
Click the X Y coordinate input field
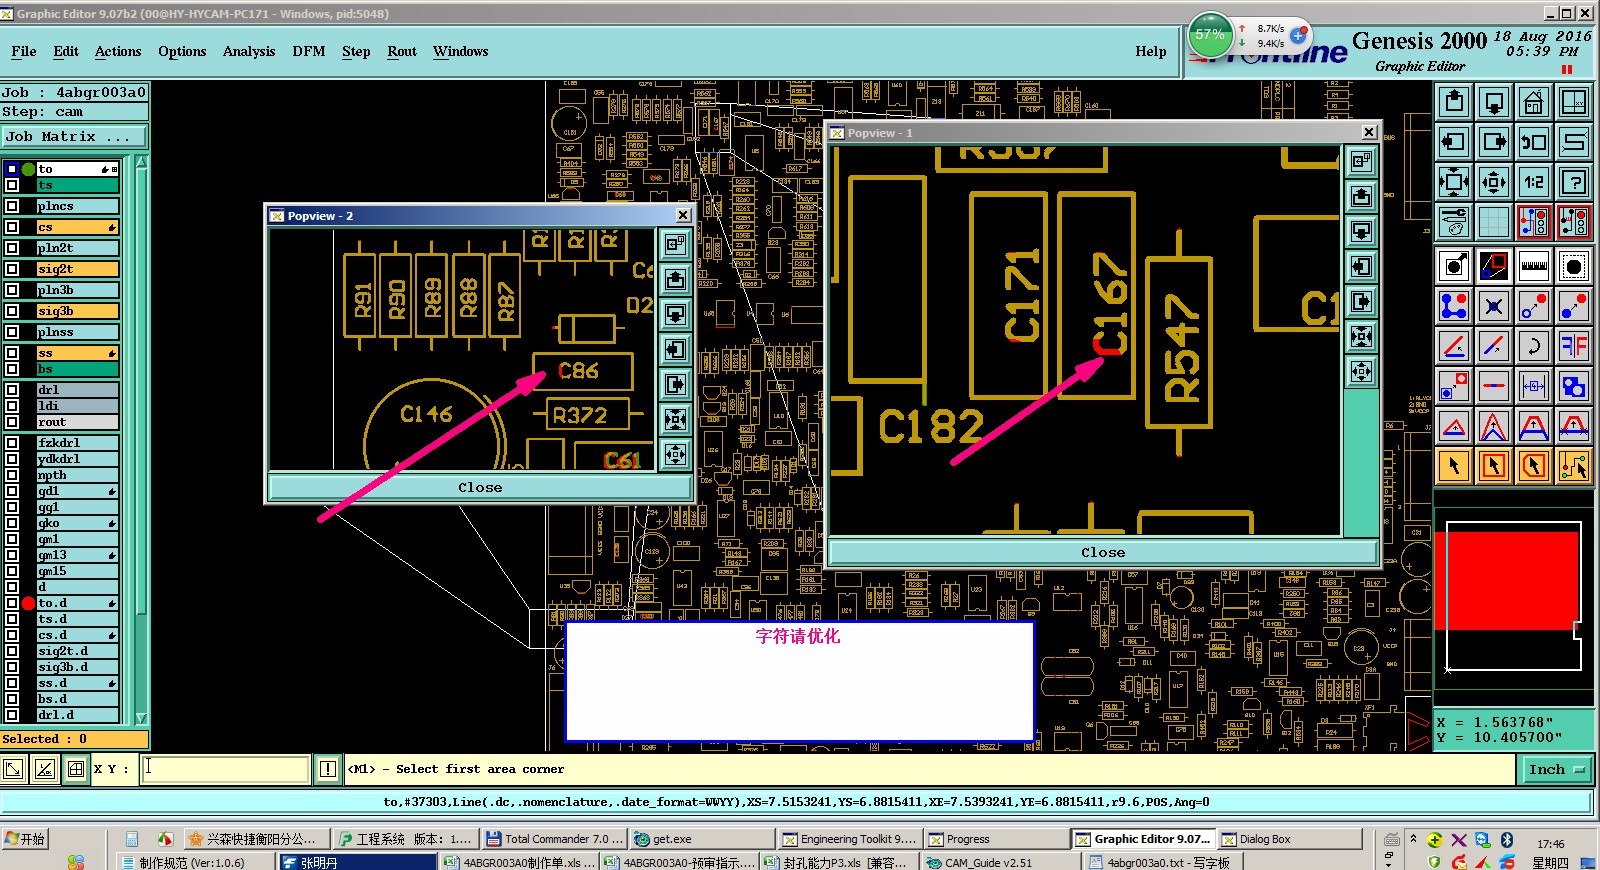[x=225, y=769]
